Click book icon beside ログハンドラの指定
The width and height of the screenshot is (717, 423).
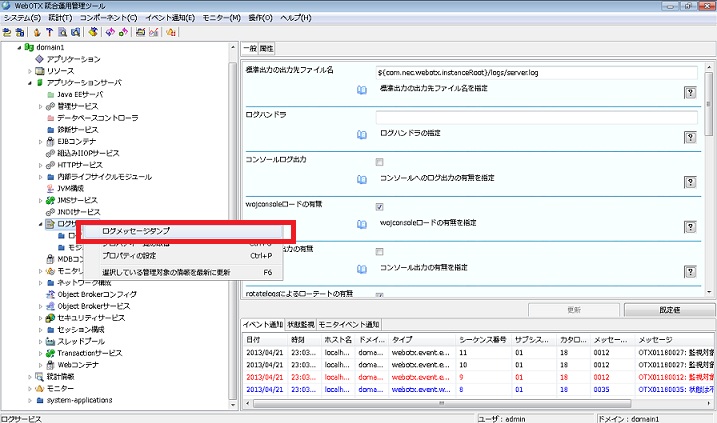click(362, 135)
